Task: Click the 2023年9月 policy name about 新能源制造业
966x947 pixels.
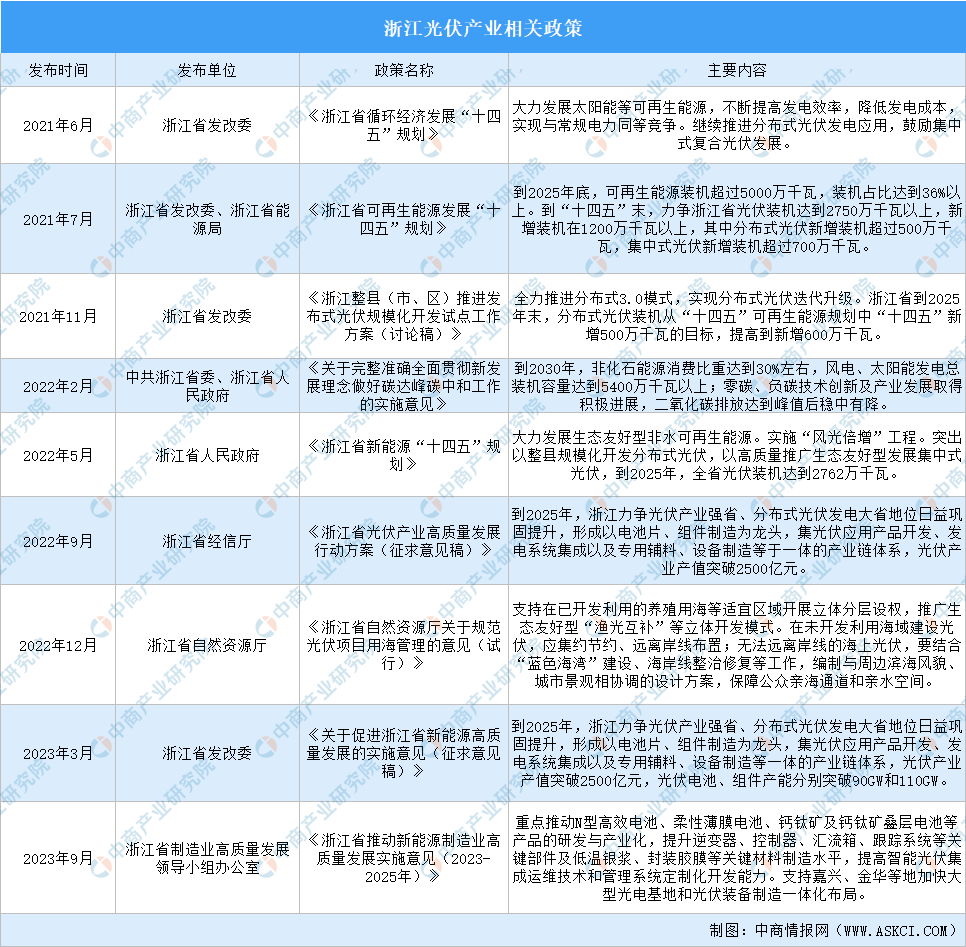Action: click(404, 858)
